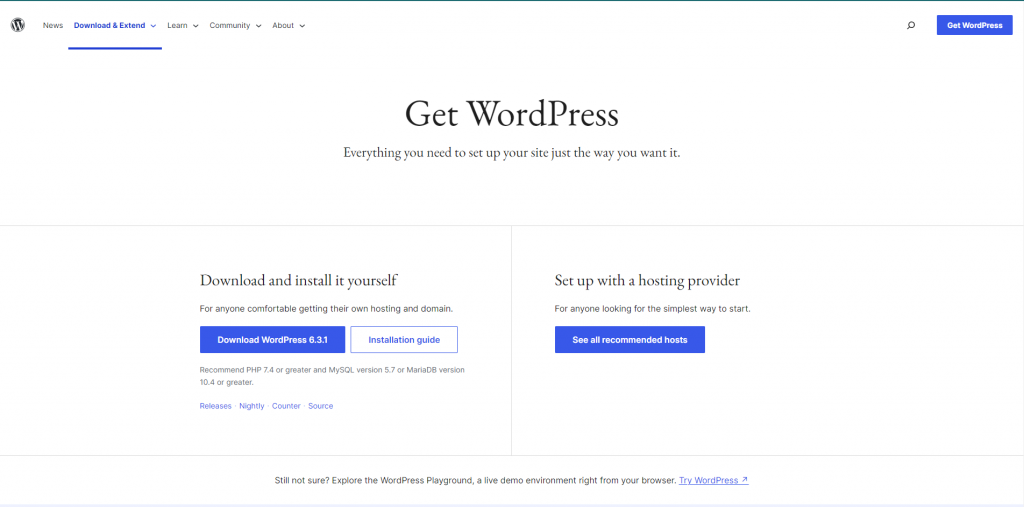Open the Installation guide button
This screenshot has height=507, width=1024.
(x=404, y=340)
